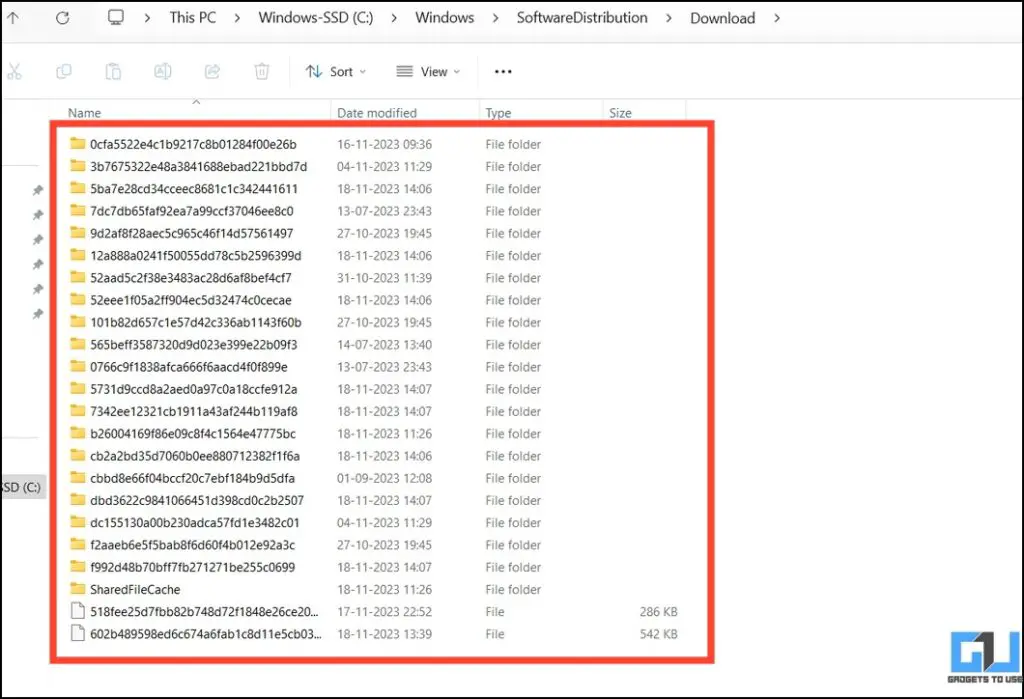This screenshot has height=699, width=1024.
Task: Click the Delete trash icon
Action: 262,71
